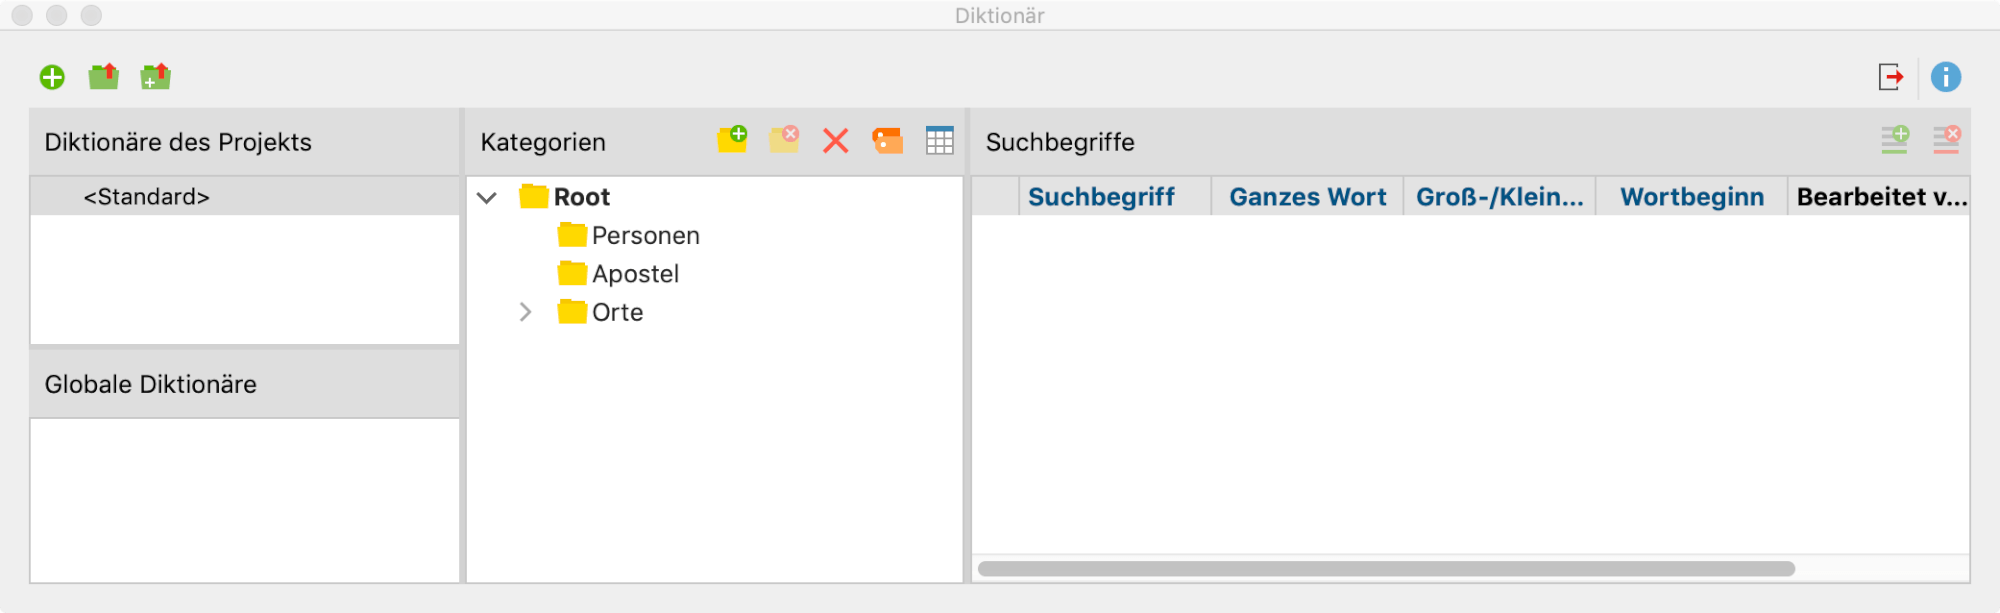The image size is (2000, 613).
Task: Sort by Wortbeginn column header
Action: pyautogui.click(x=1691, y=197)
